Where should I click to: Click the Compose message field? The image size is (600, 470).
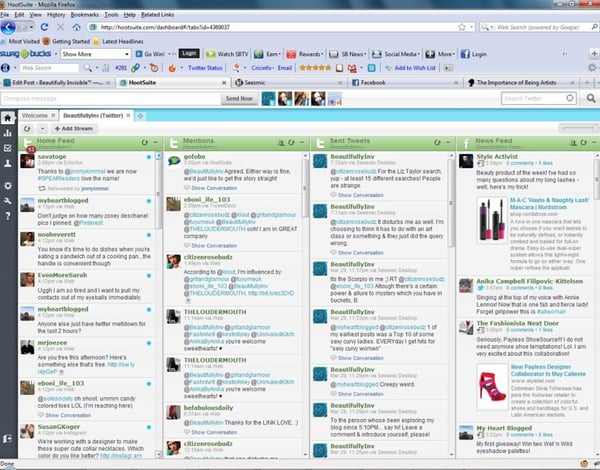pyautogui.click(x=110, y=99)
